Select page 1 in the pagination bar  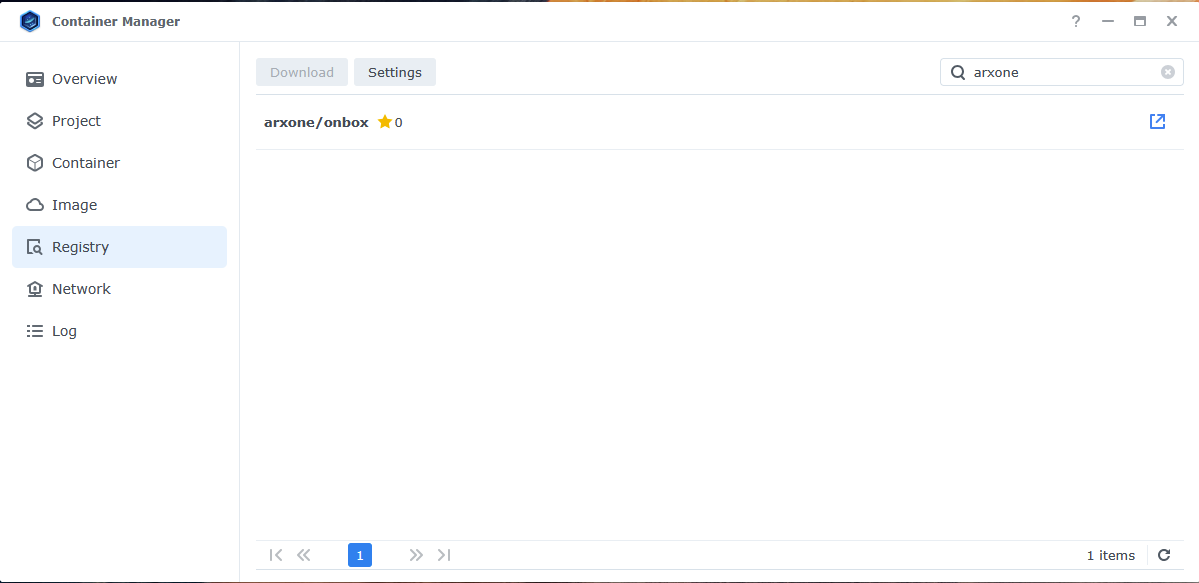coord(360,555)
